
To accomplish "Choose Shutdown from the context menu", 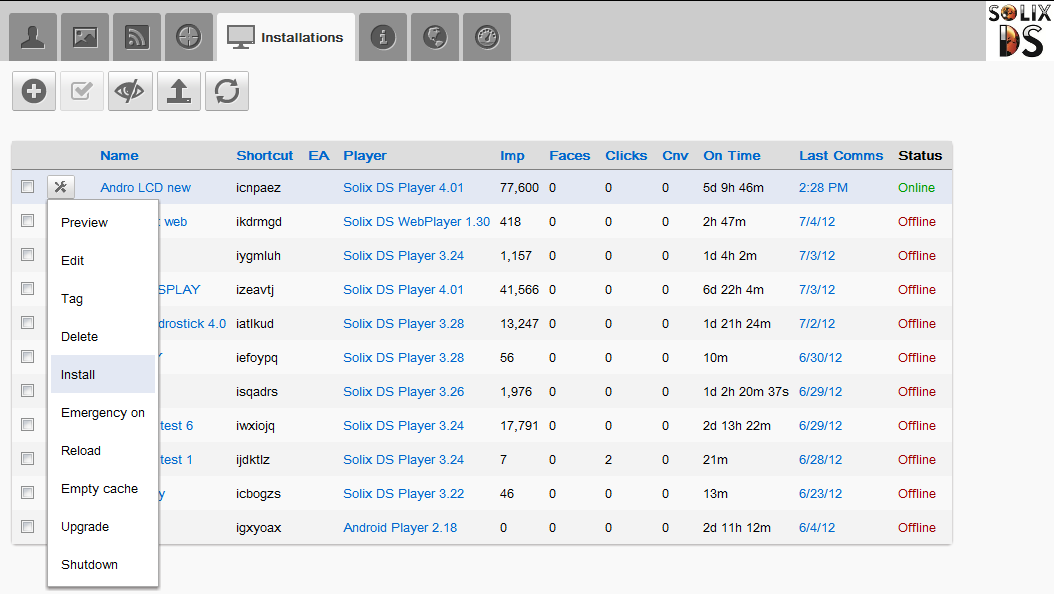I will (x=103, y=564).
